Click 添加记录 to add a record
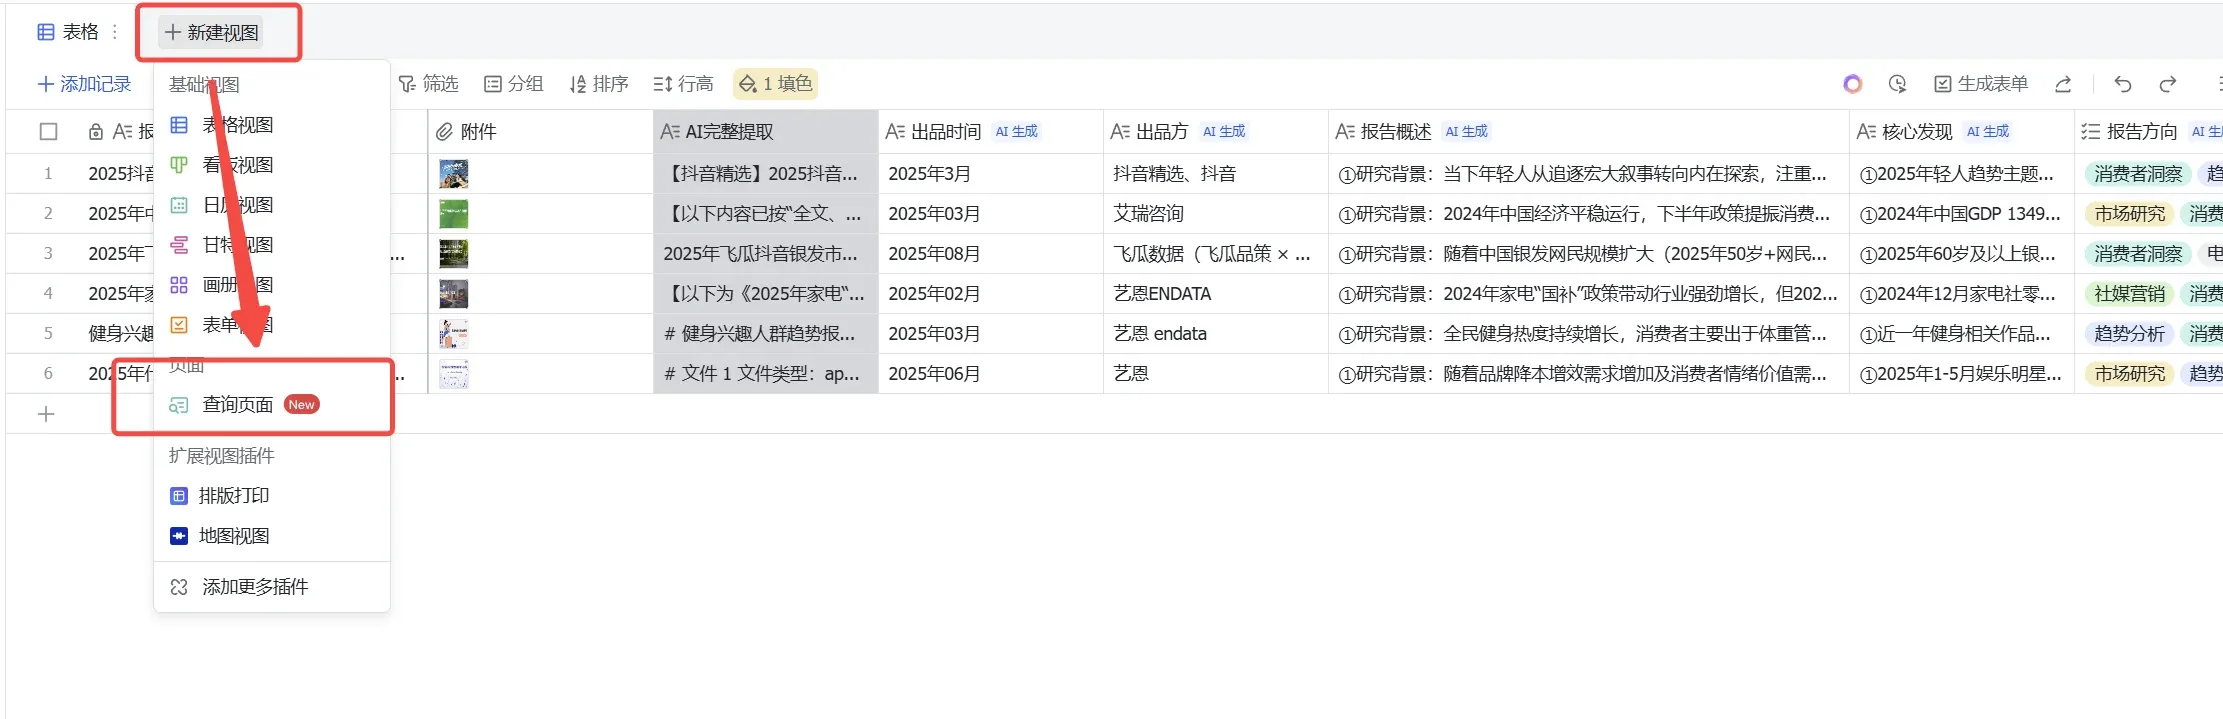 (84, 84)
